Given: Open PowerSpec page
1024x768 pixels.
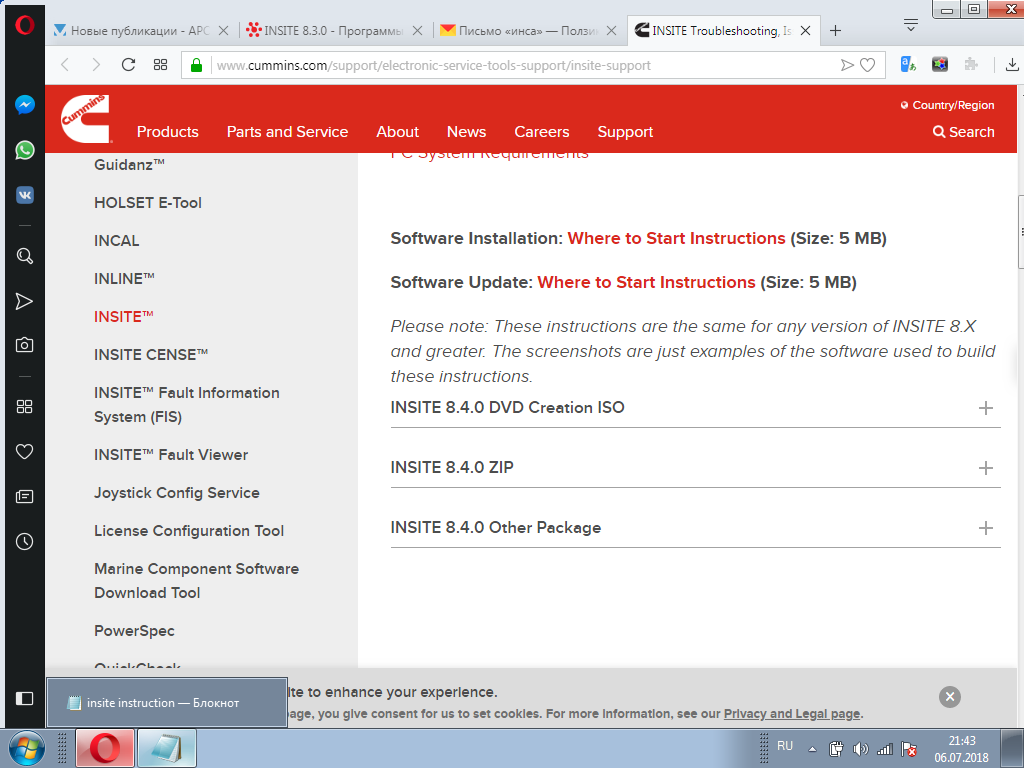Looking at the screenshot, I should [135, 631].
